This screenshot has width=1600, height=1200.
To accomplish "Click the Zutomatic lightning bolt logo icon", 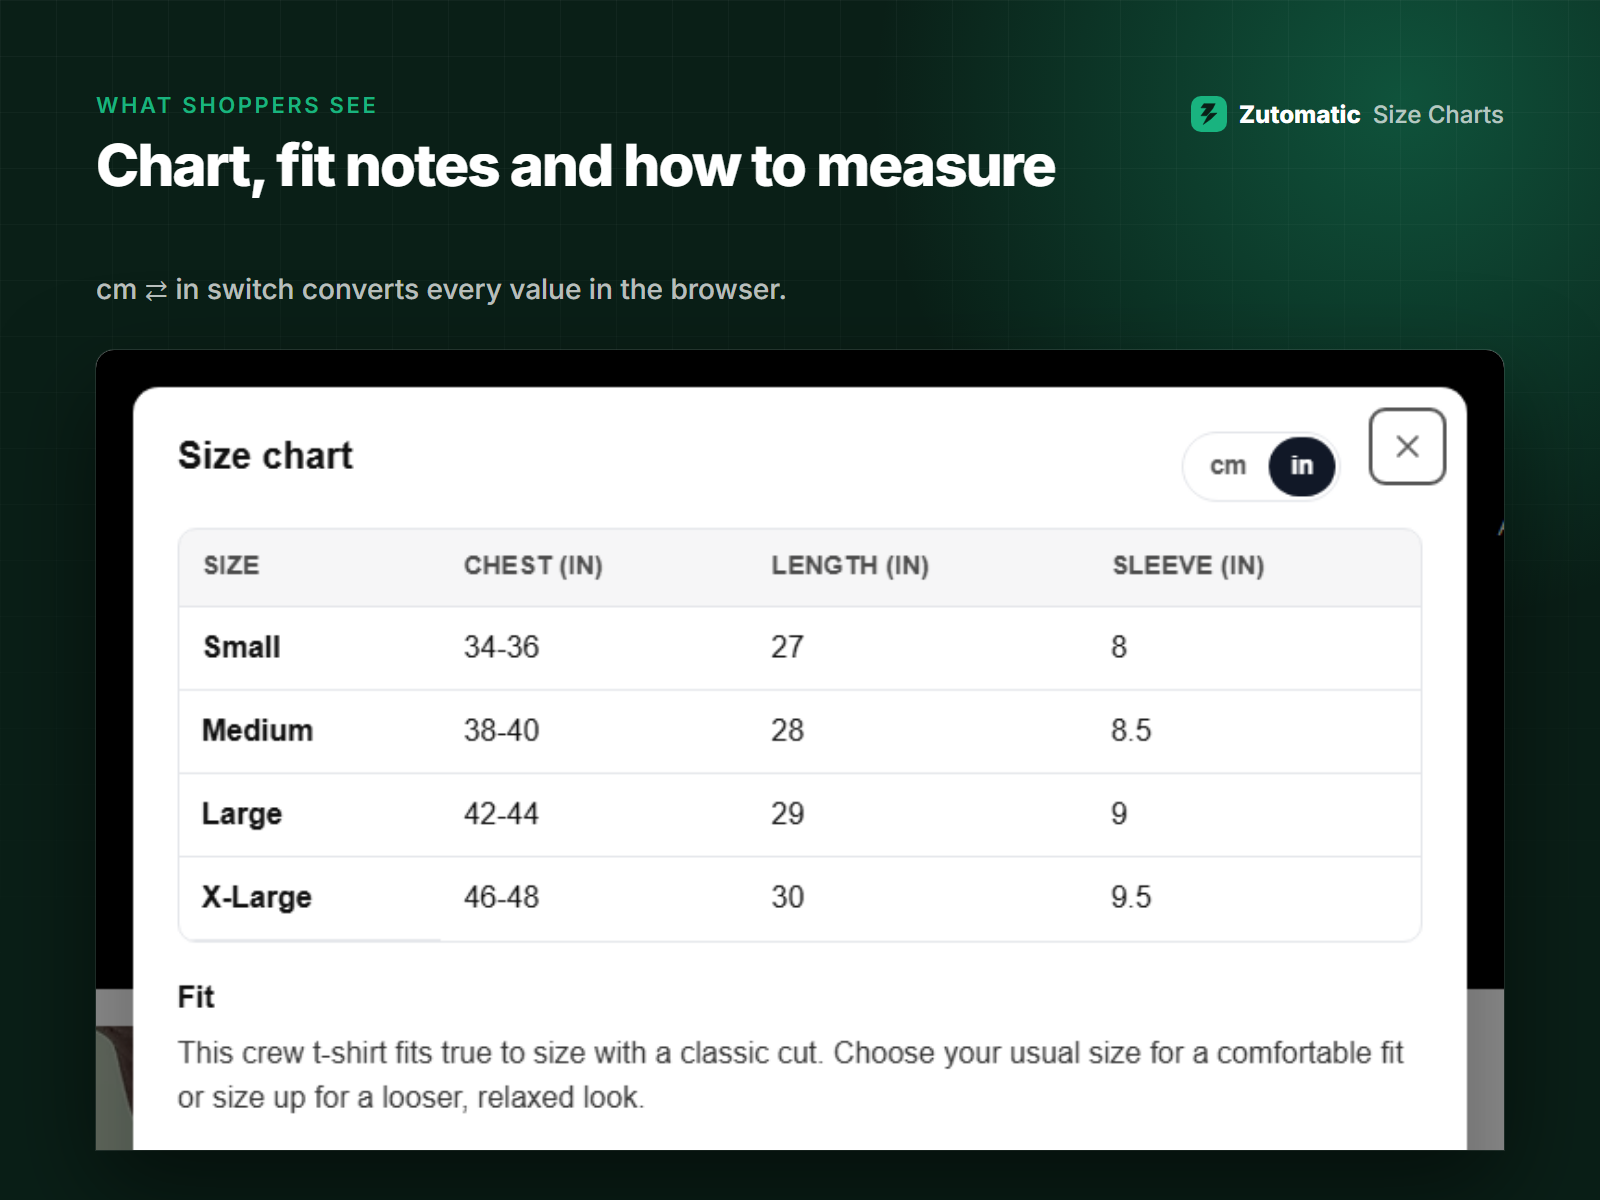I will coord(1208,114).
